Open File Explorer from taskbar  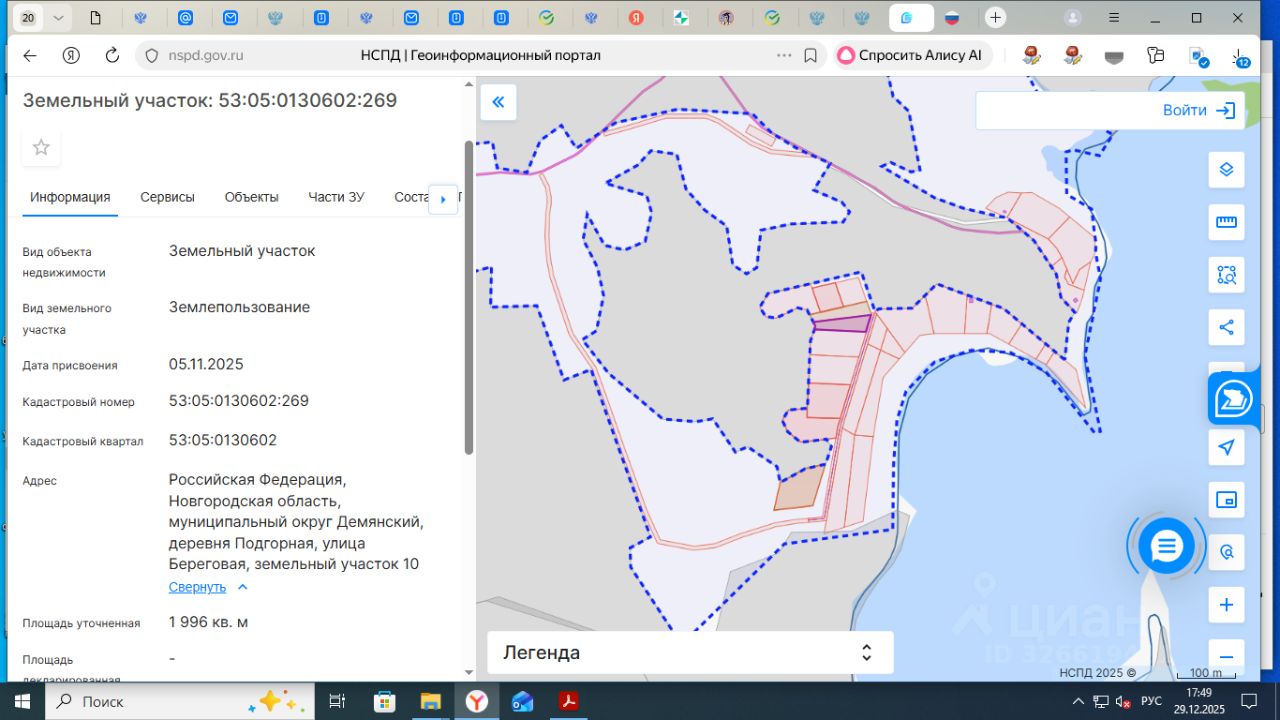pos(430,701)
